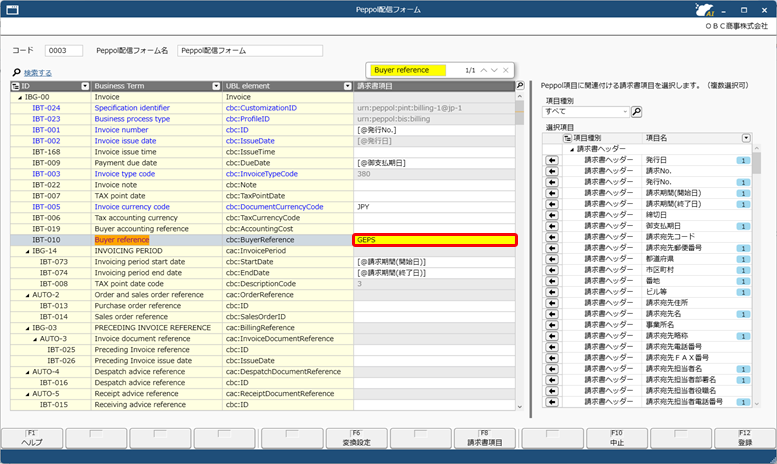
Task: Click the arrow icon for 請求期間(終了日) row
Action: tap(552, 204)
